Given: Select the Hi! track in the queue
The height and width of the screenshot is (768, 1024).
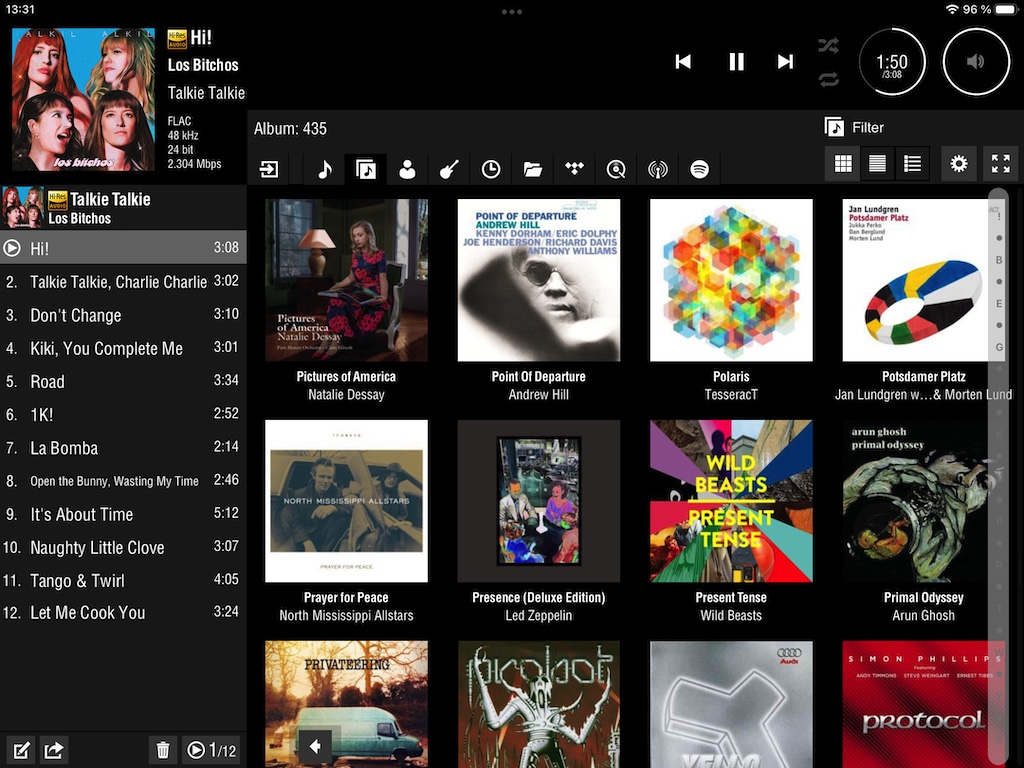Looking at the screenshot, I should click(123, 248).
